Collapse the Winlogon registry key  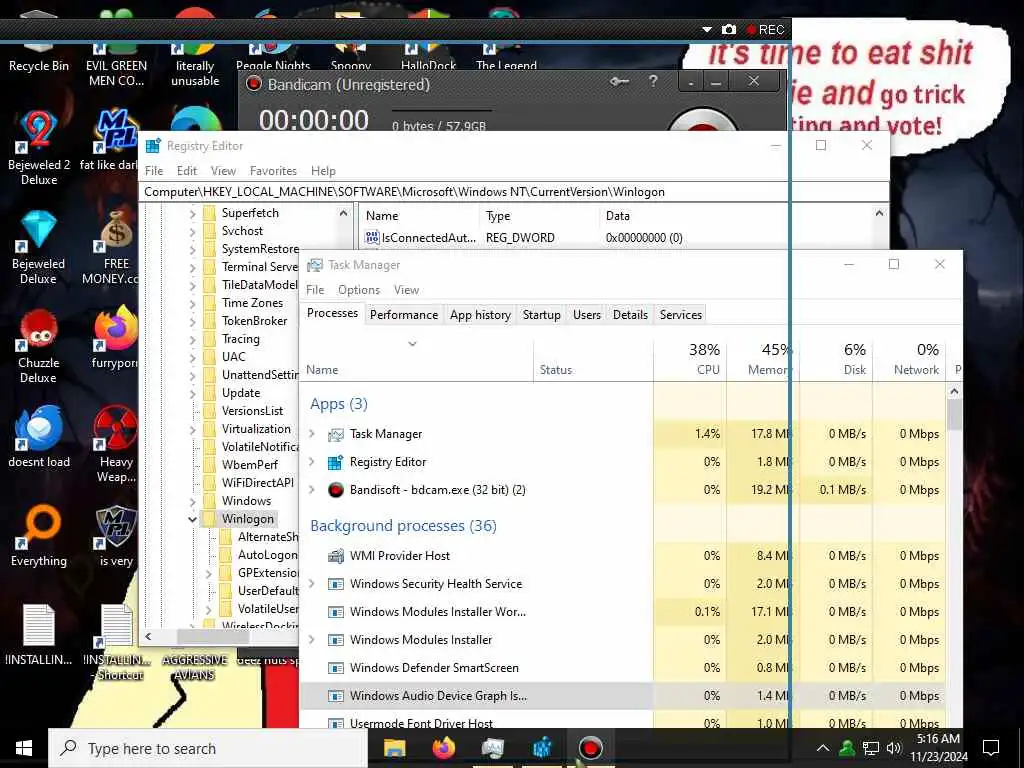pos(192,519)
